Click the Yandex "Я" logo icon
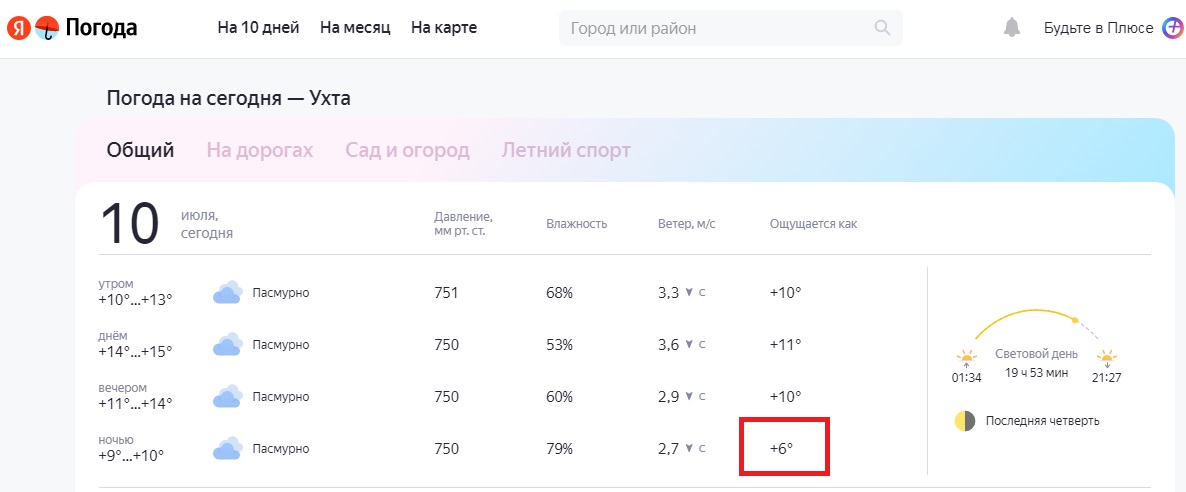The height and width of the screenshot is (492, 1186). coord(18,28)
